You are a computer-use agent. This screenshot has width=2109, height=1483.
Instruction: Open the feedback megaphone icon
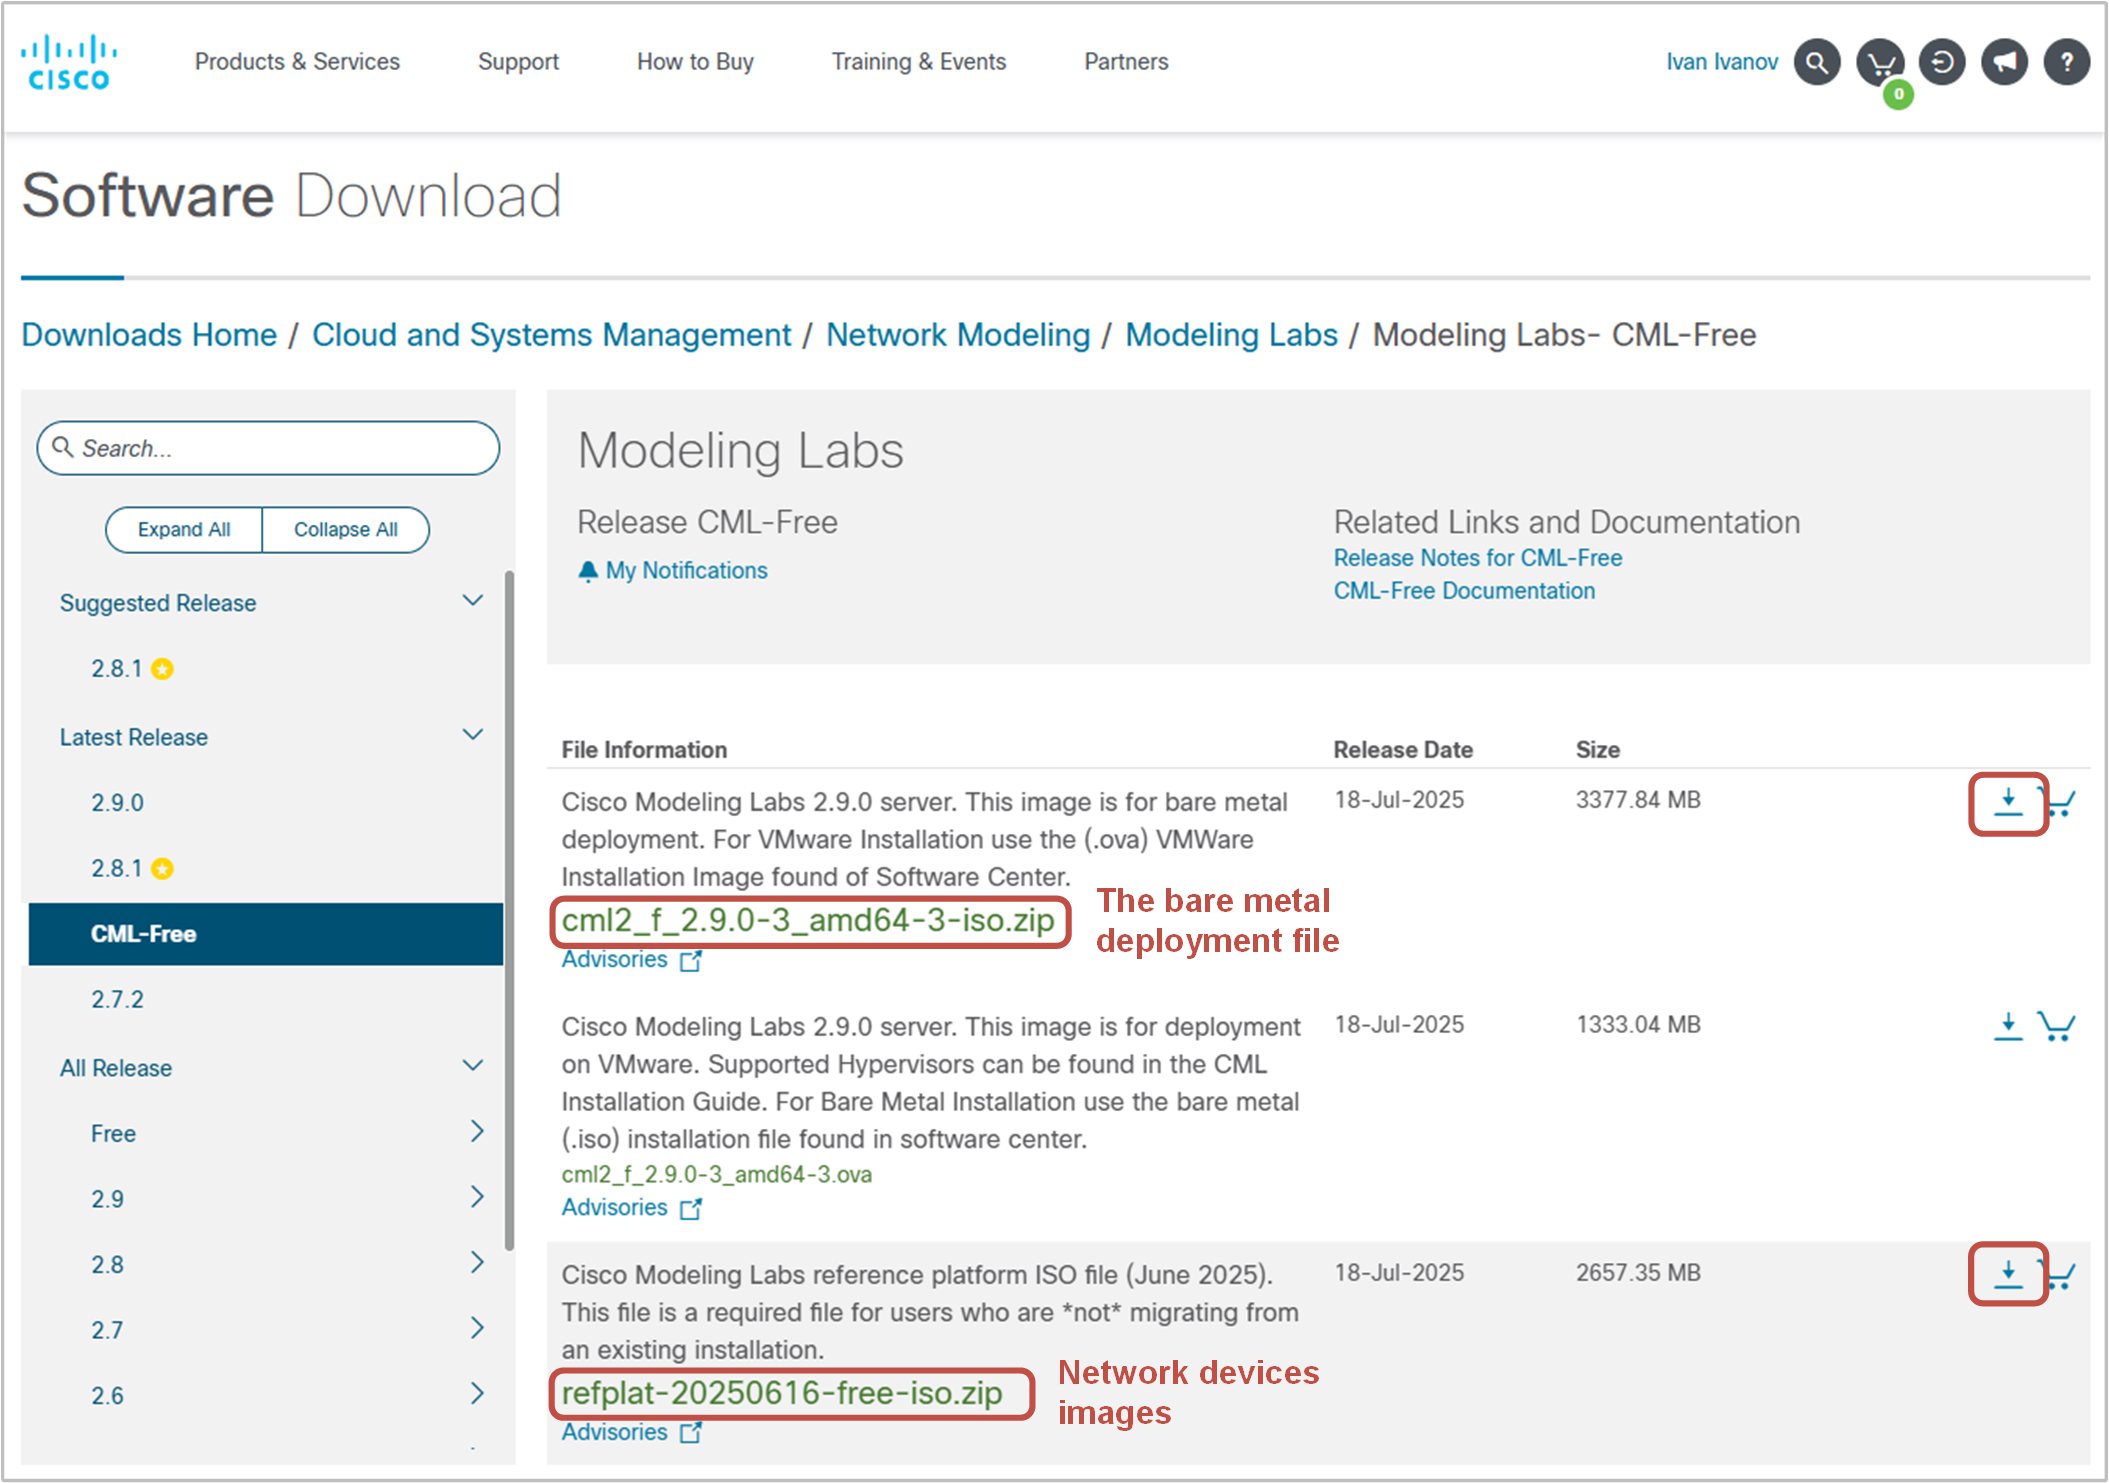tap(2004, 62)
